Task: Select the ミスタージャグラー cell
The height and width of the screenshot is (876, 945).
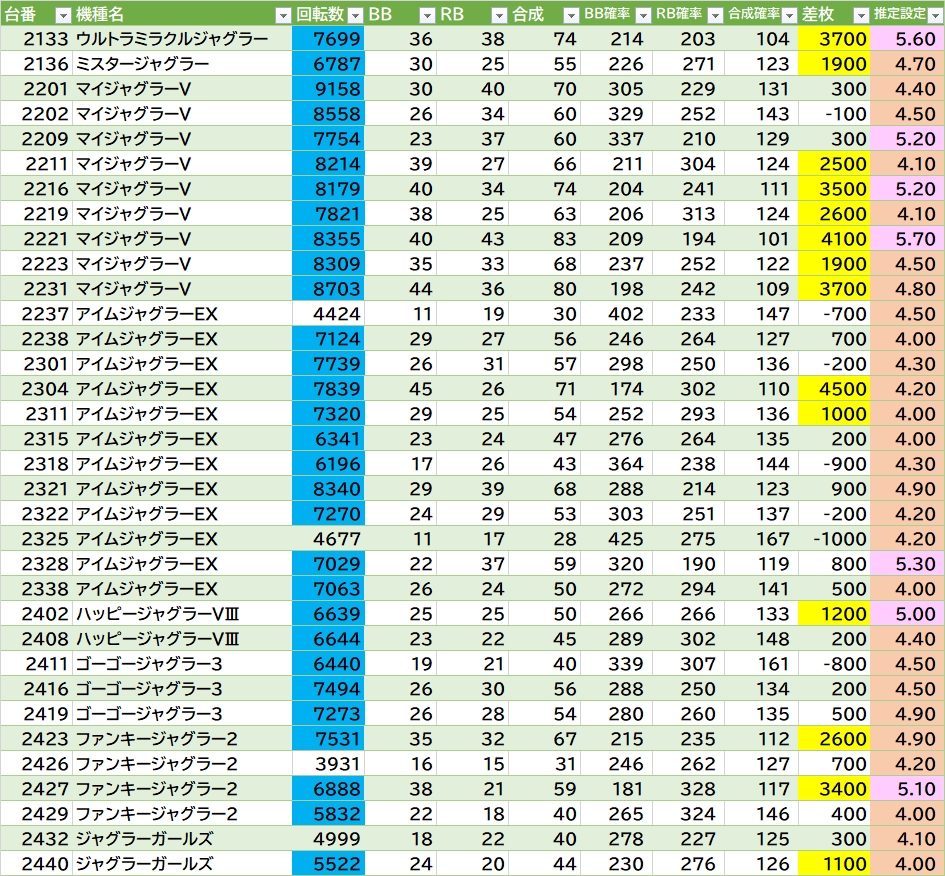Action: (182, 64)
